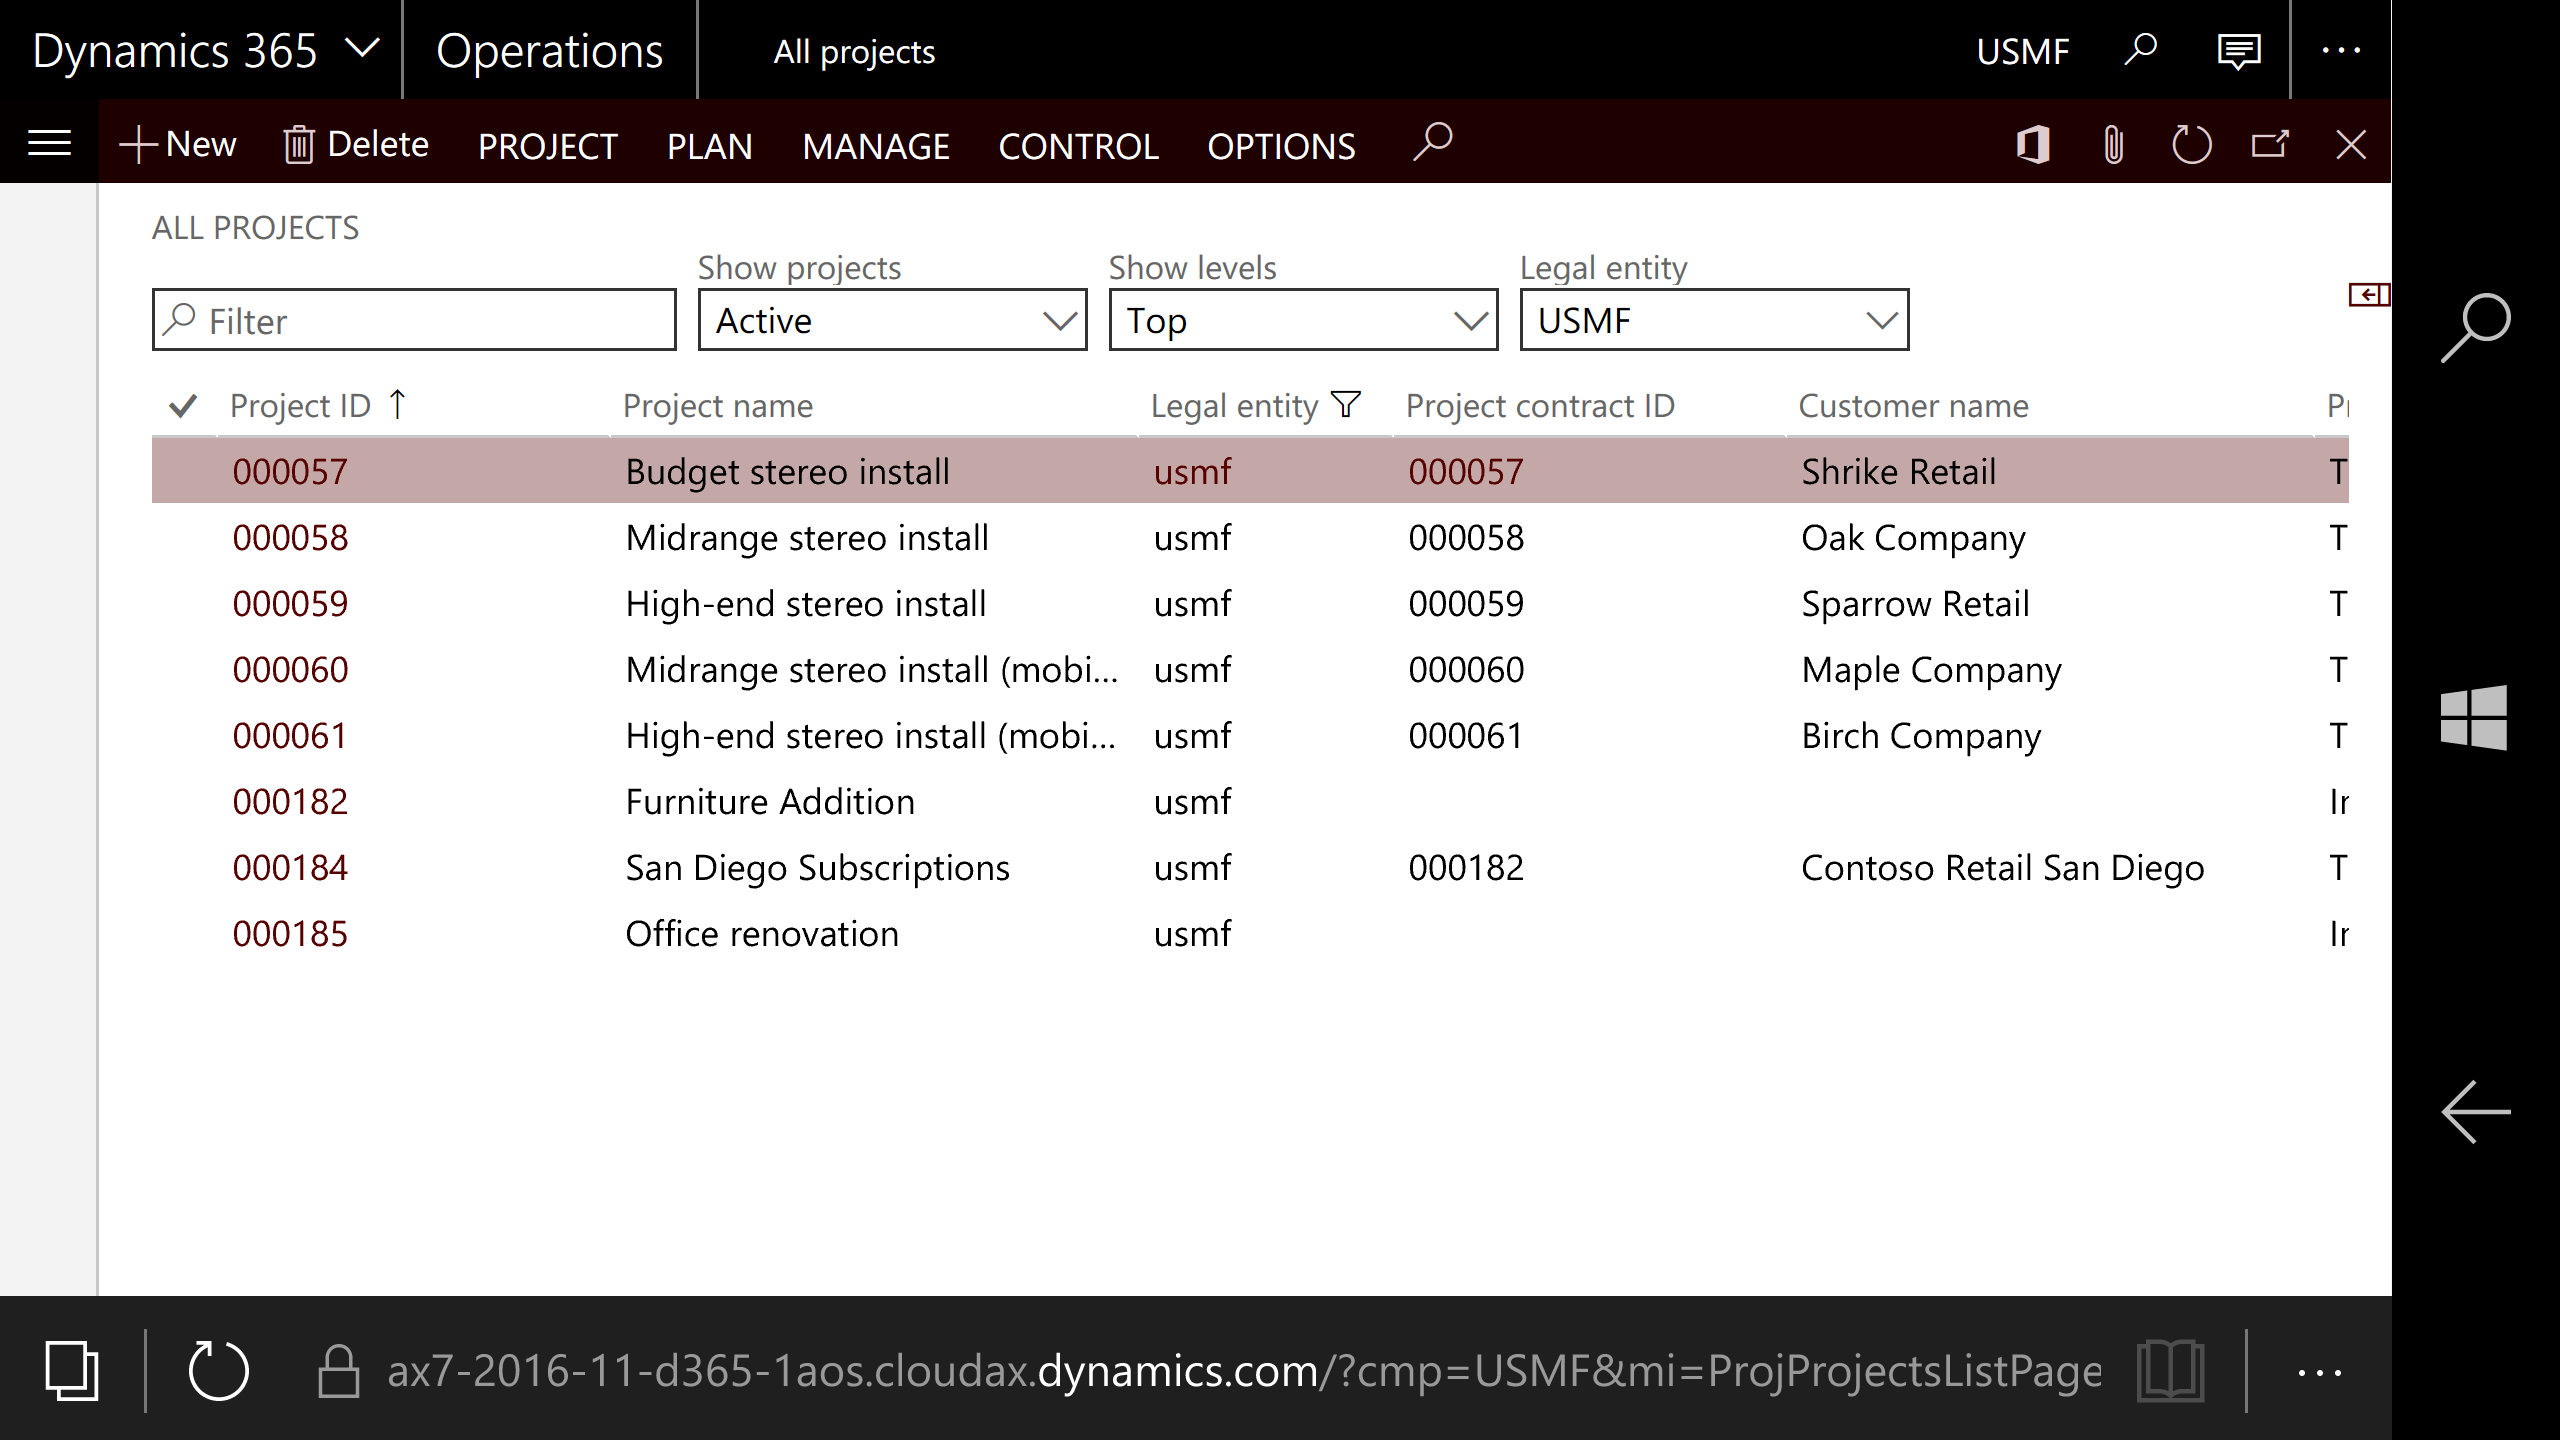
Task: Click the New button
Action: 178,145
